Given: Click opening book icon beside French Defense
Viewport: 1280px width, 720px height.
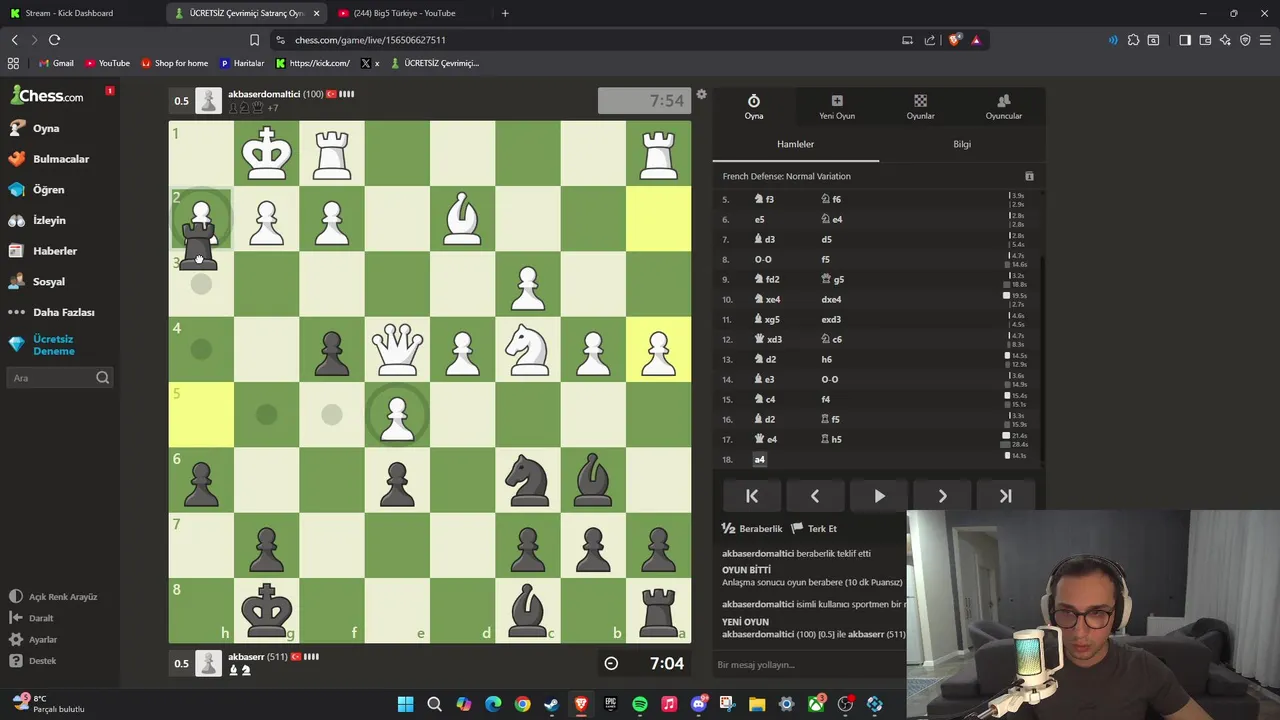Looking at the screenshot, I should click(1029, 177).
